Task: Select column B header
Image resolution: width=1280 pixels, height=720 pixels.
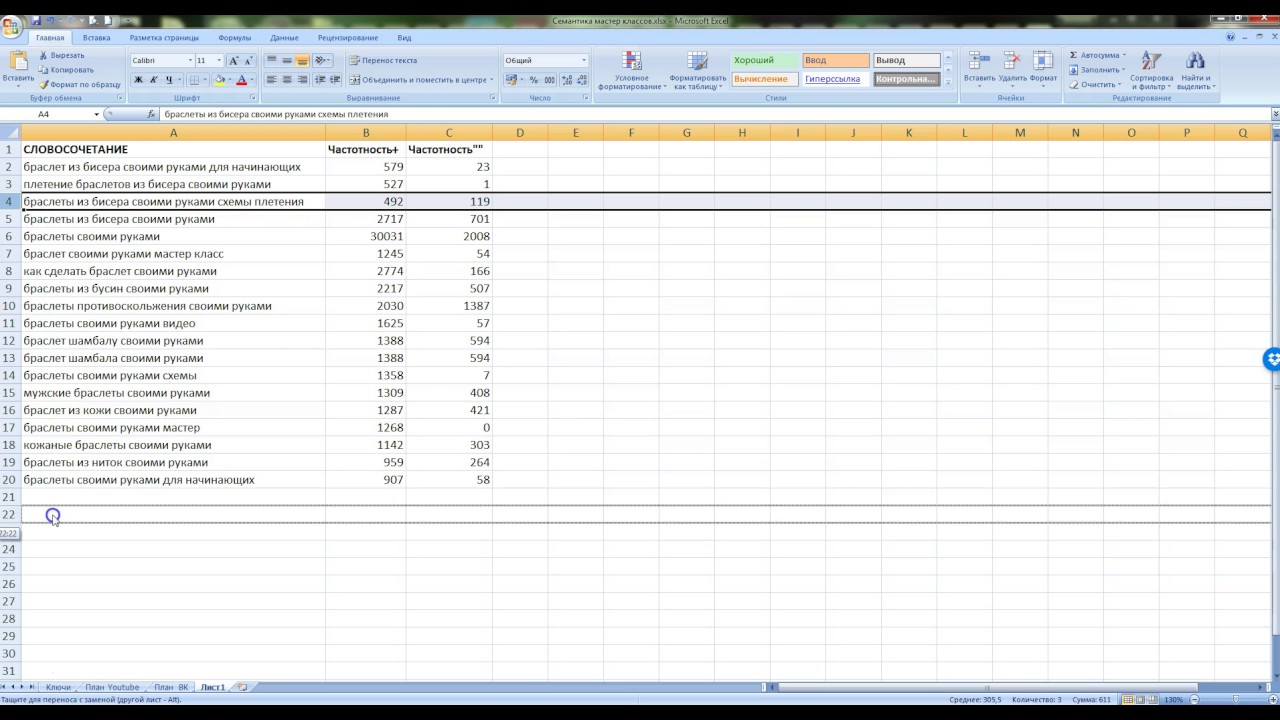Action: pos(365,133)
